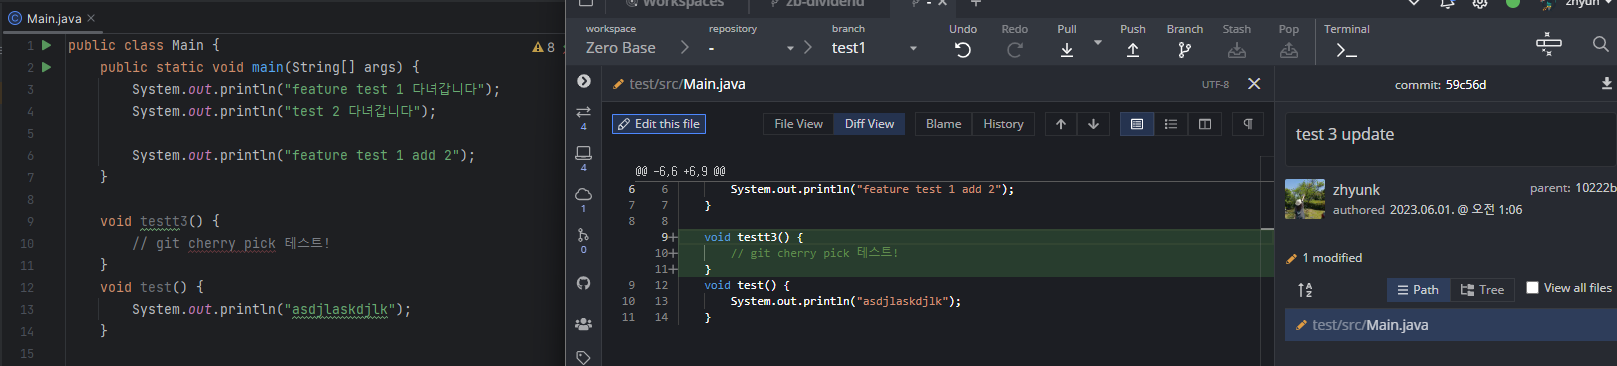This screenshot has width=1617, height=366.
Task: Open the repository selector dropdown
Action: (x=790, y=48)
